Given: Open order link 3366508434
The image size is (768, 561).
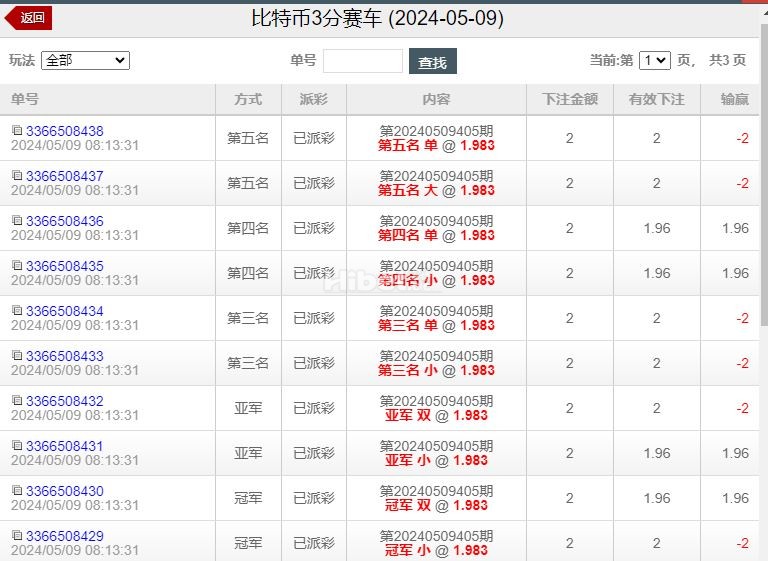Looking at the screenshot, I should (65, 311).
